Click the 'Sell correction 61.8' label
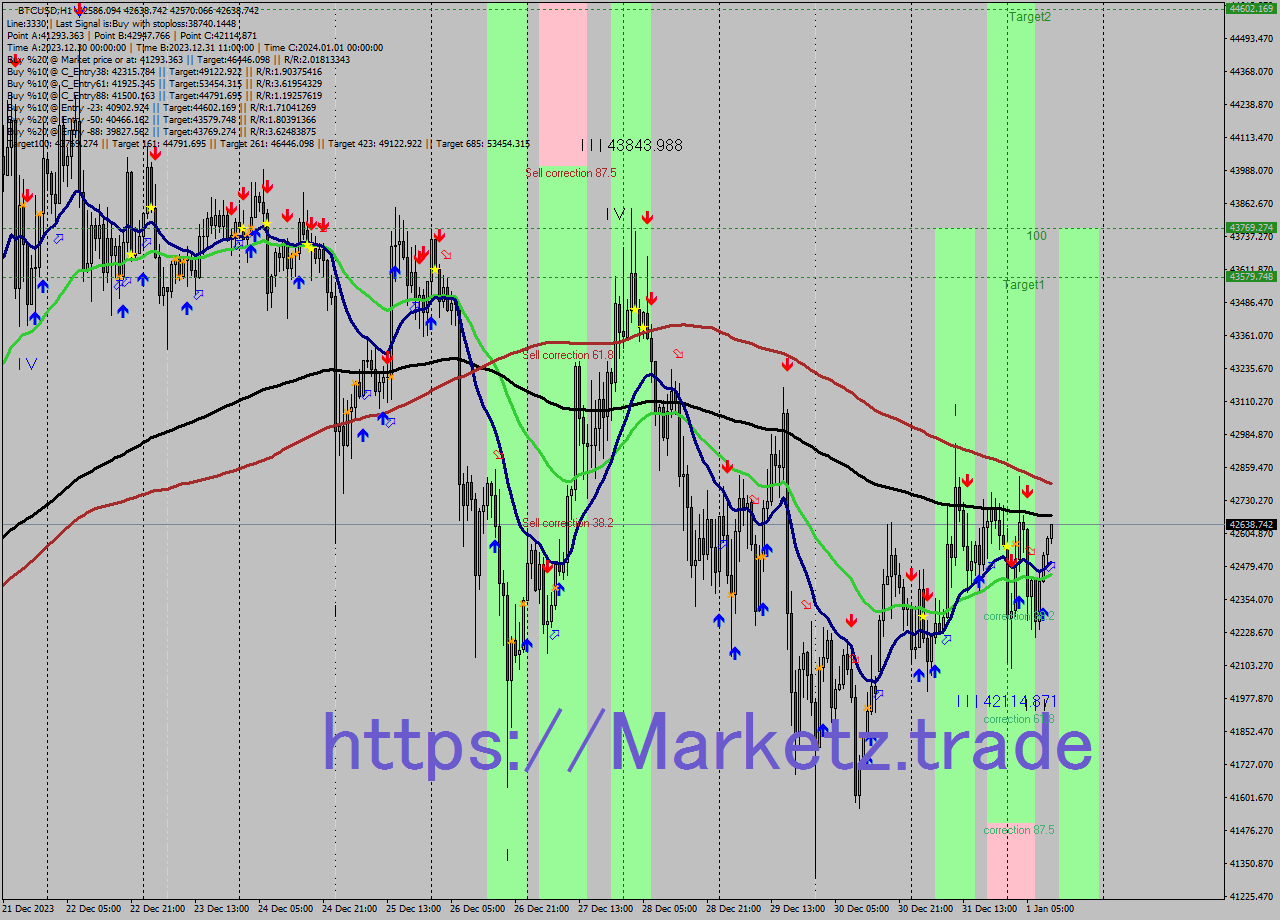The width and height of the screenshot is (1280, 920). [568, 355]
